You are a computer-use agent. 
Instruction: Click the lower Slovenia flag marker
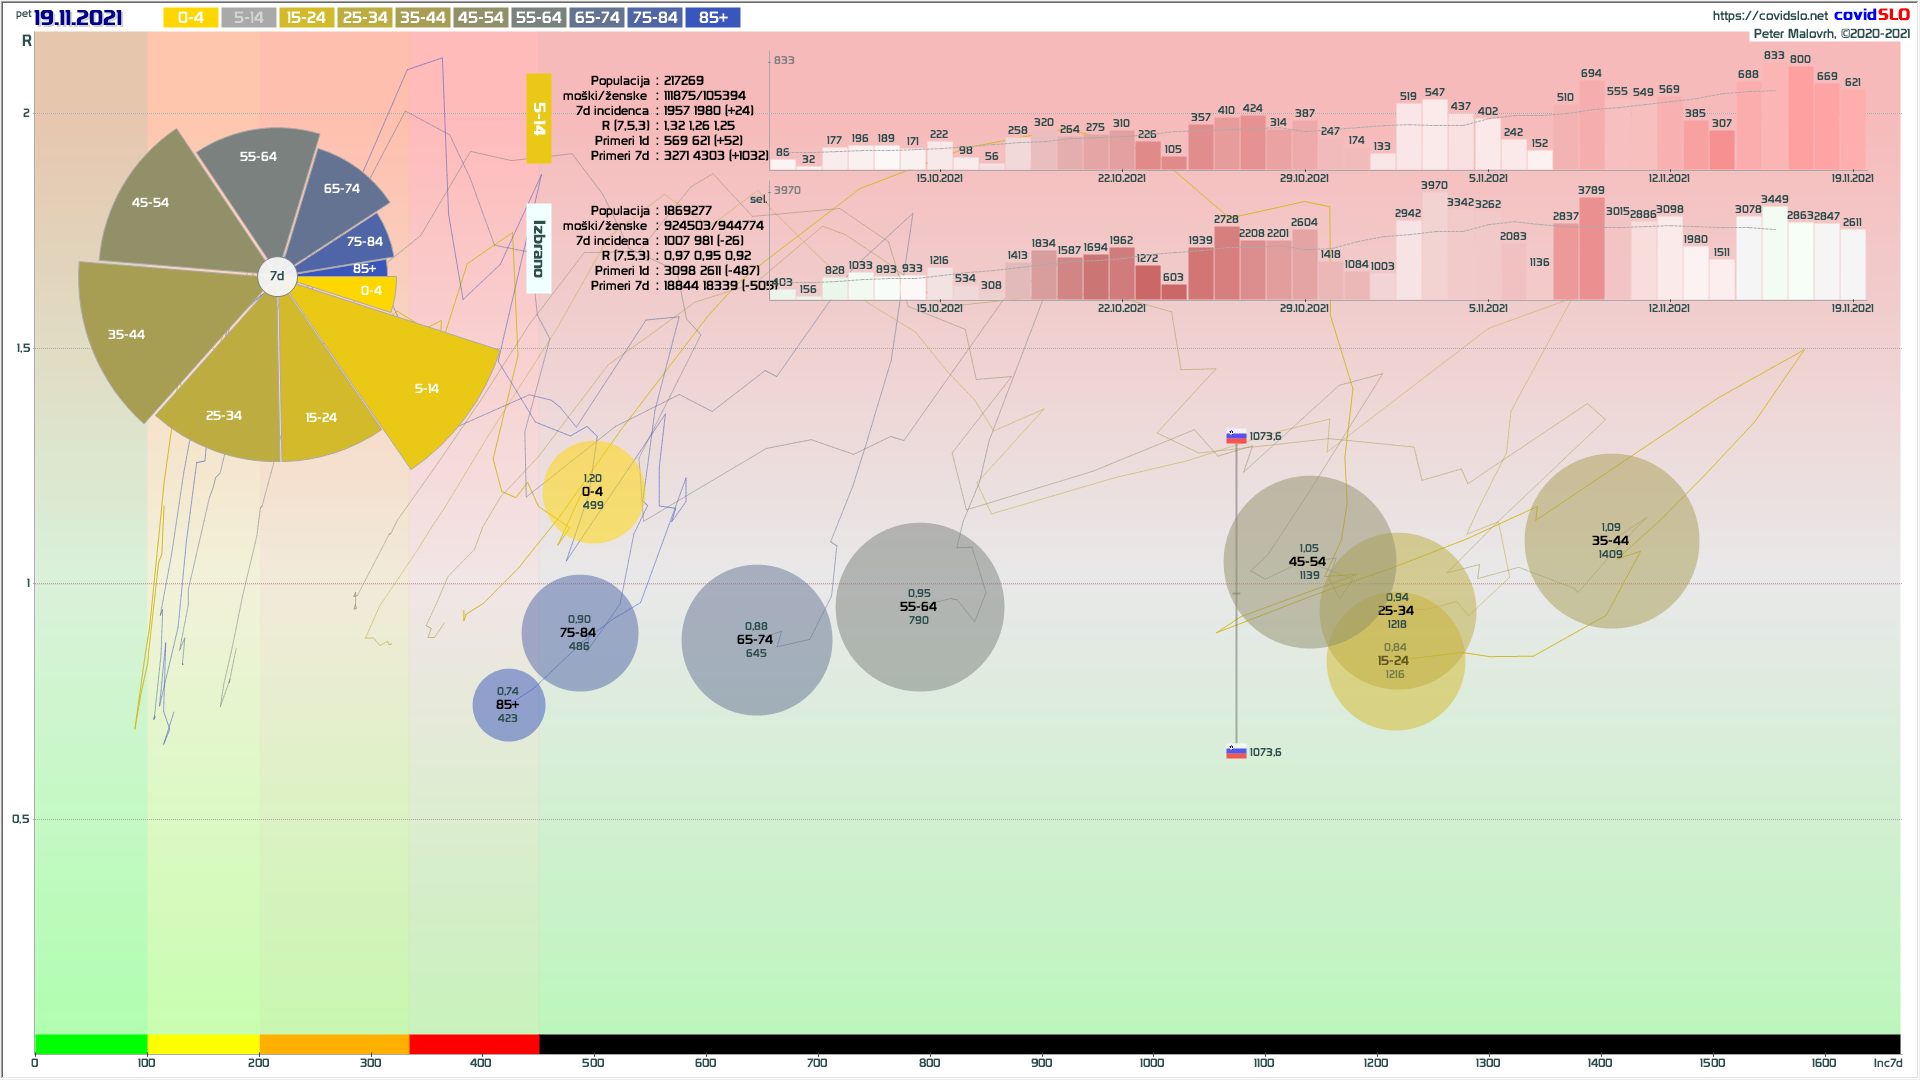coord(1237,752)
